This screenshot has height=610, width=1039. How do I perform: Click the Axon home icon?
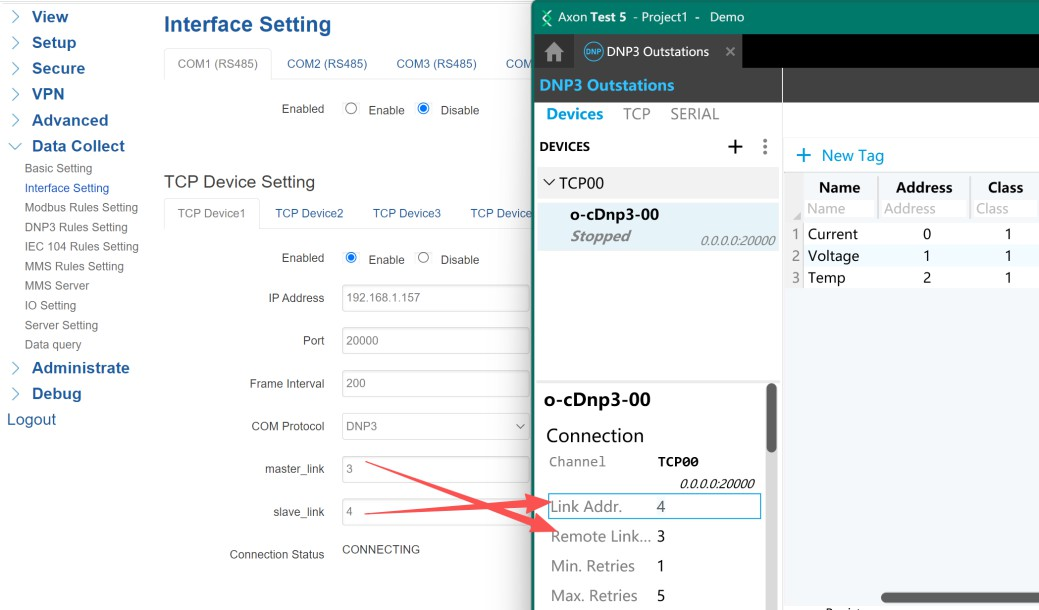554,52
